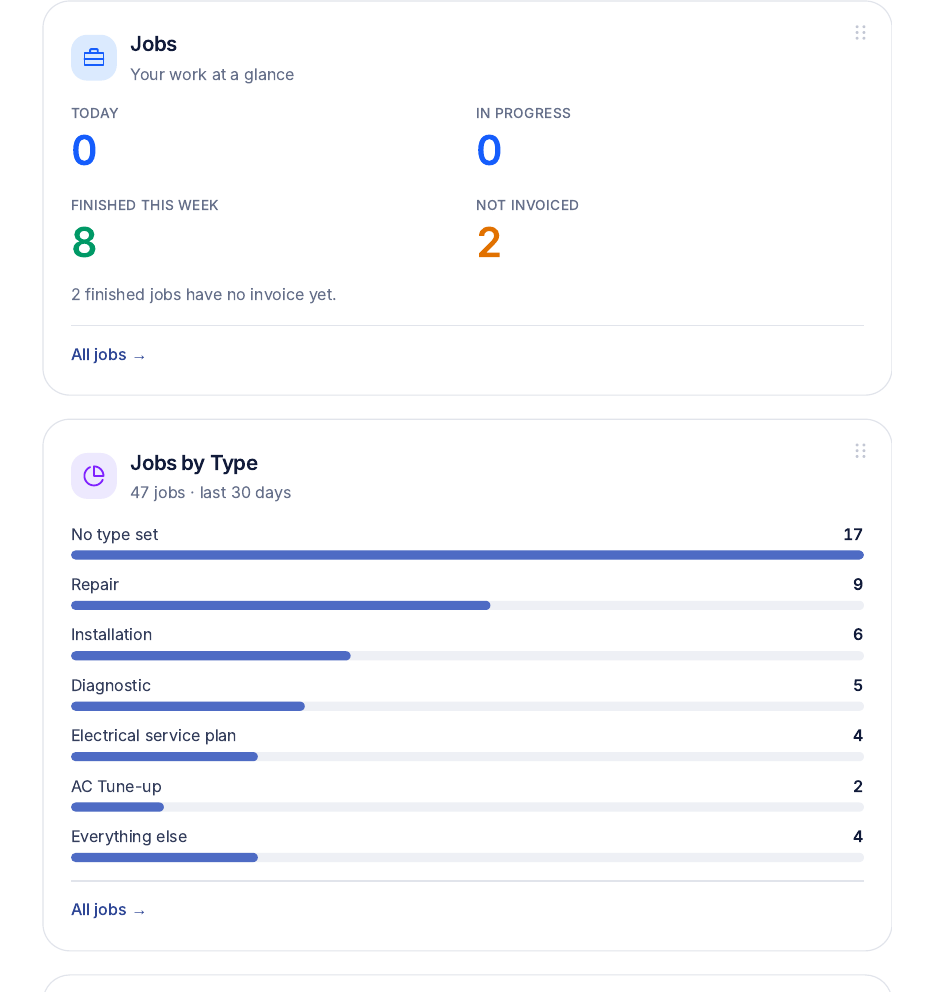Click the AC Tune-up bar

(467, 807)
